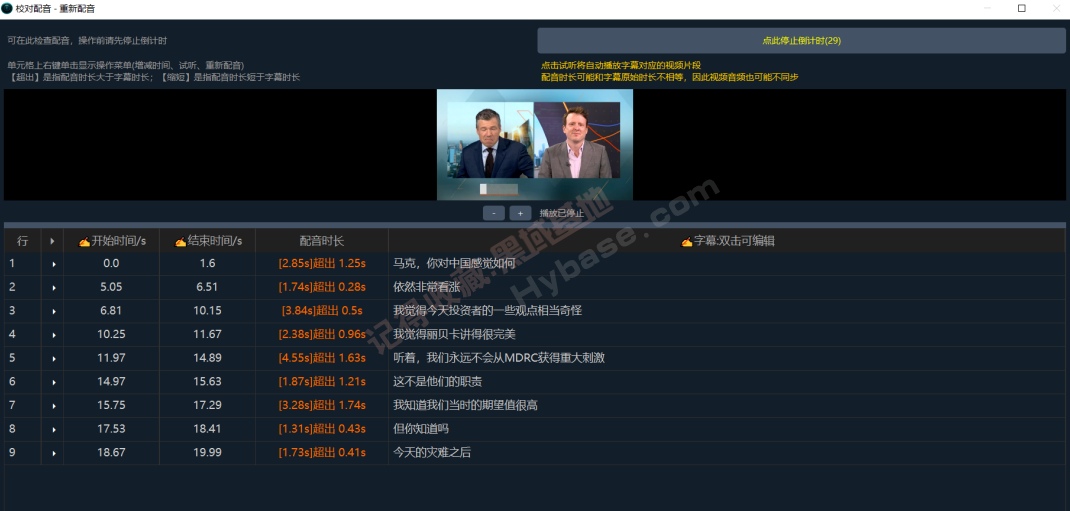The height and width of the screenshot is (511, 1070).
Task: Maximize the 校对配音 window
Action: pos(1022,8)
